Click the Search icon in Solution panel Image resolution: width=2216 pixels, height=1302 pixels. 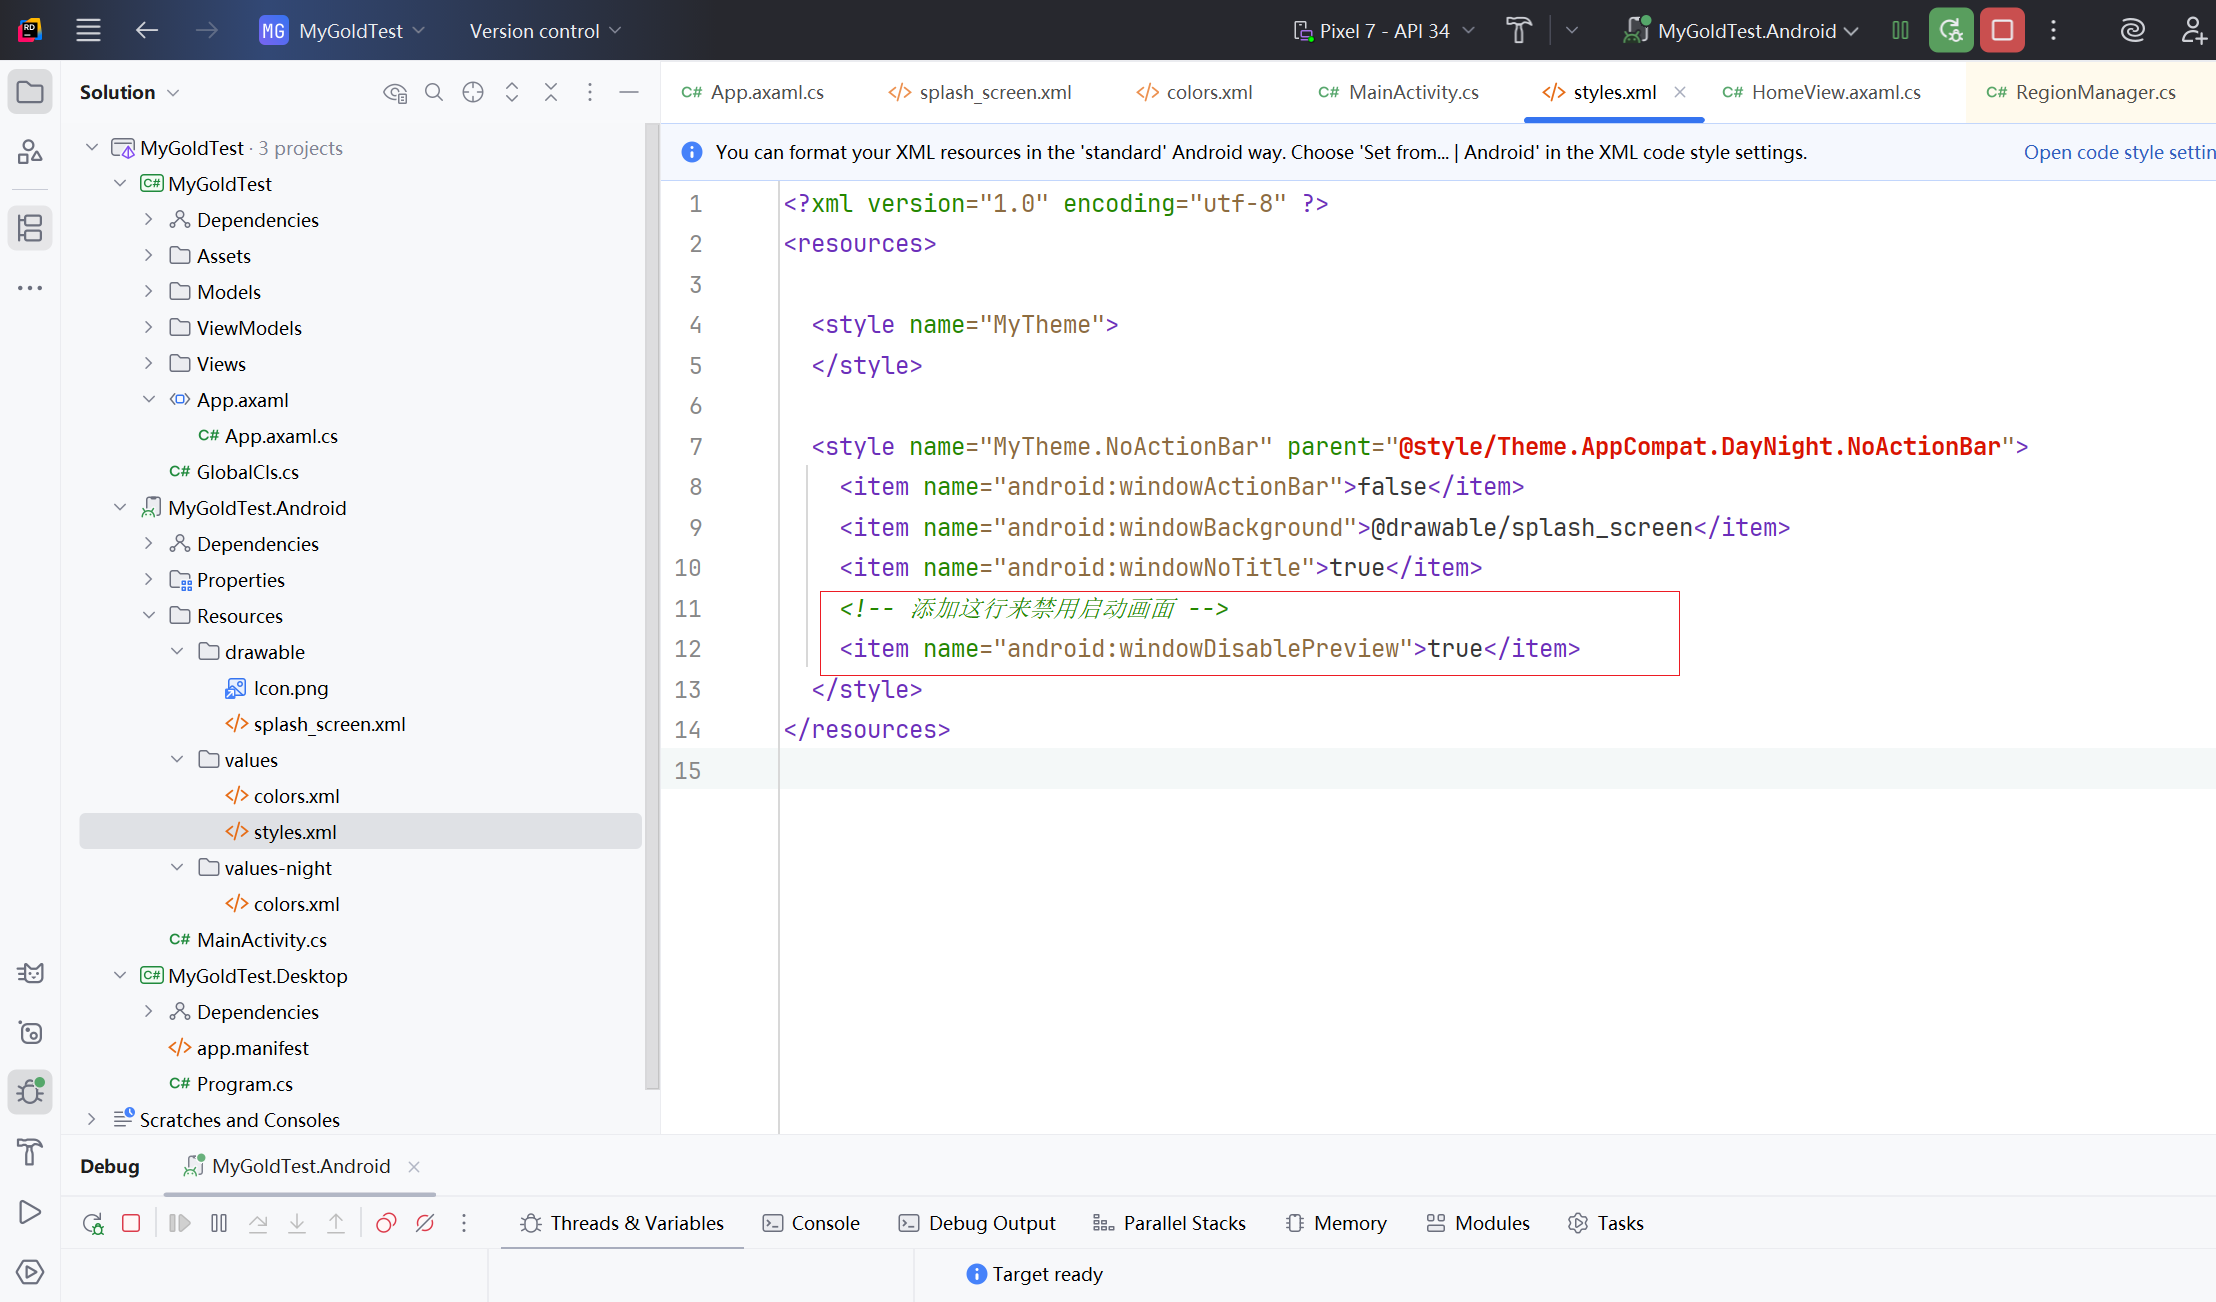coord(434,92)
